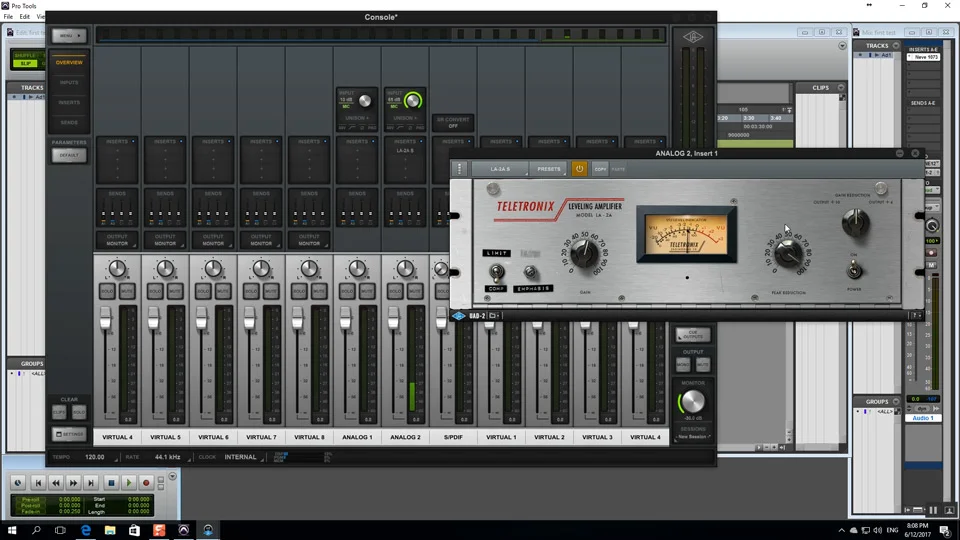The height and width of the screenshot is (540, 960).
Task: Toggle Solo on Analog 1 channel
Action: (347, 291)
